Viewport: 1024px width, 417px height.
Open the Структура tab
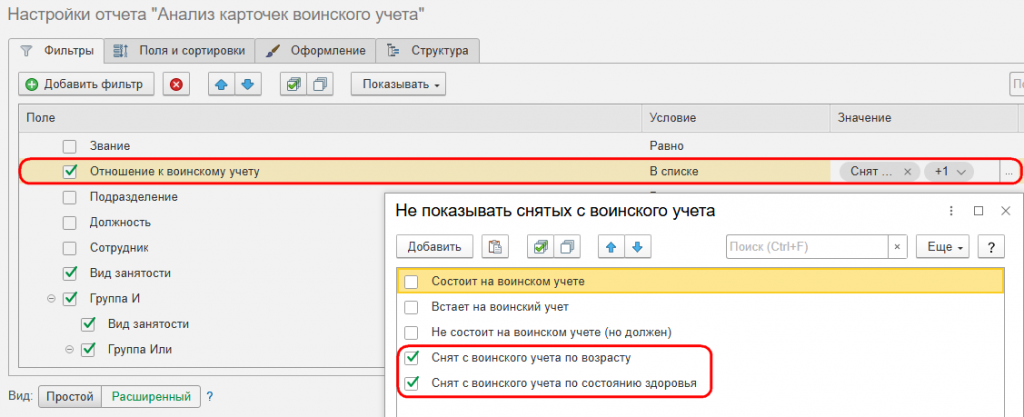point(428,50)
